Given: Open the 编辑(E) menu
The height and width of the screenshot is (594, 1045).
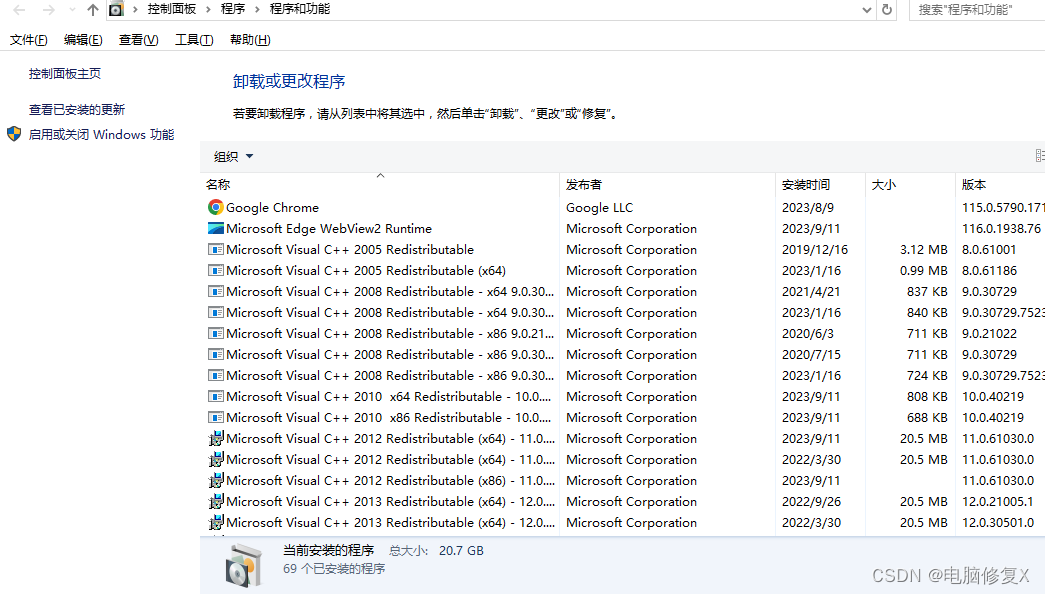Looking at the screenshot, I should click(x=83, y=40).
